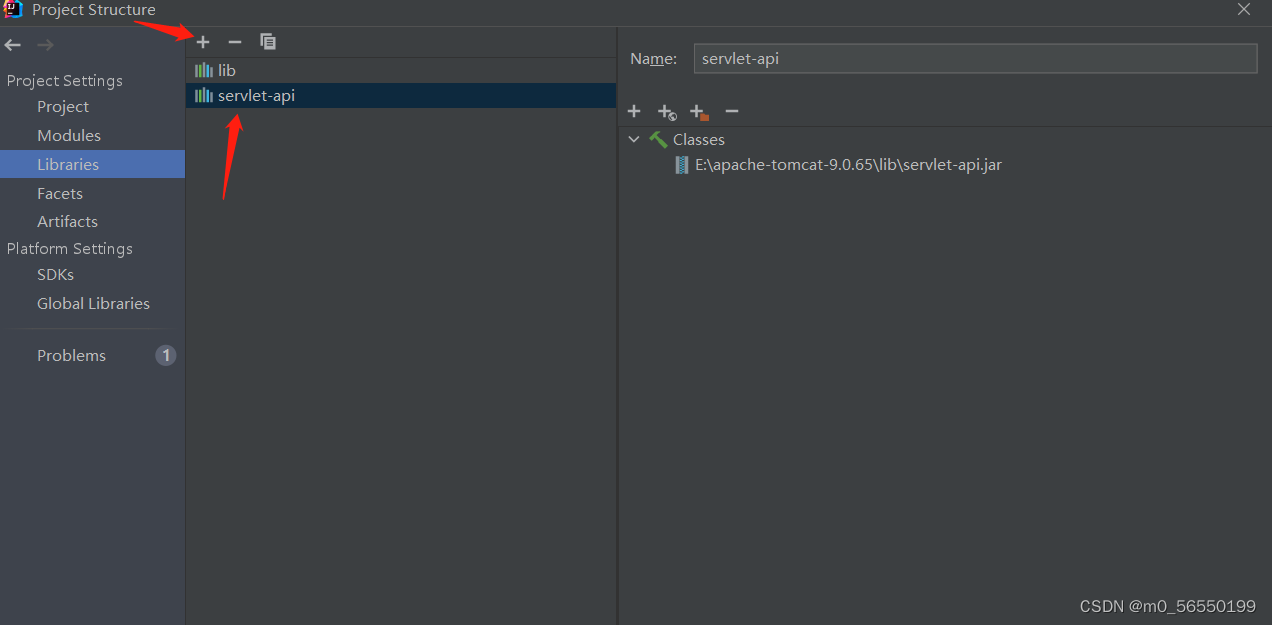The height and width of the screenshot is (625, 1272).
Task: Click the copy library icon
Action: click(x=268, y=42)
